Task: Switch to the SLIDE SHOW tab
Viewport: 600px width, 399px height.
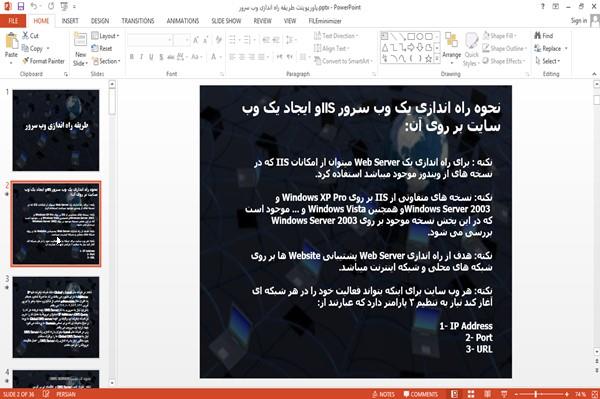Action: pos(226,21)
